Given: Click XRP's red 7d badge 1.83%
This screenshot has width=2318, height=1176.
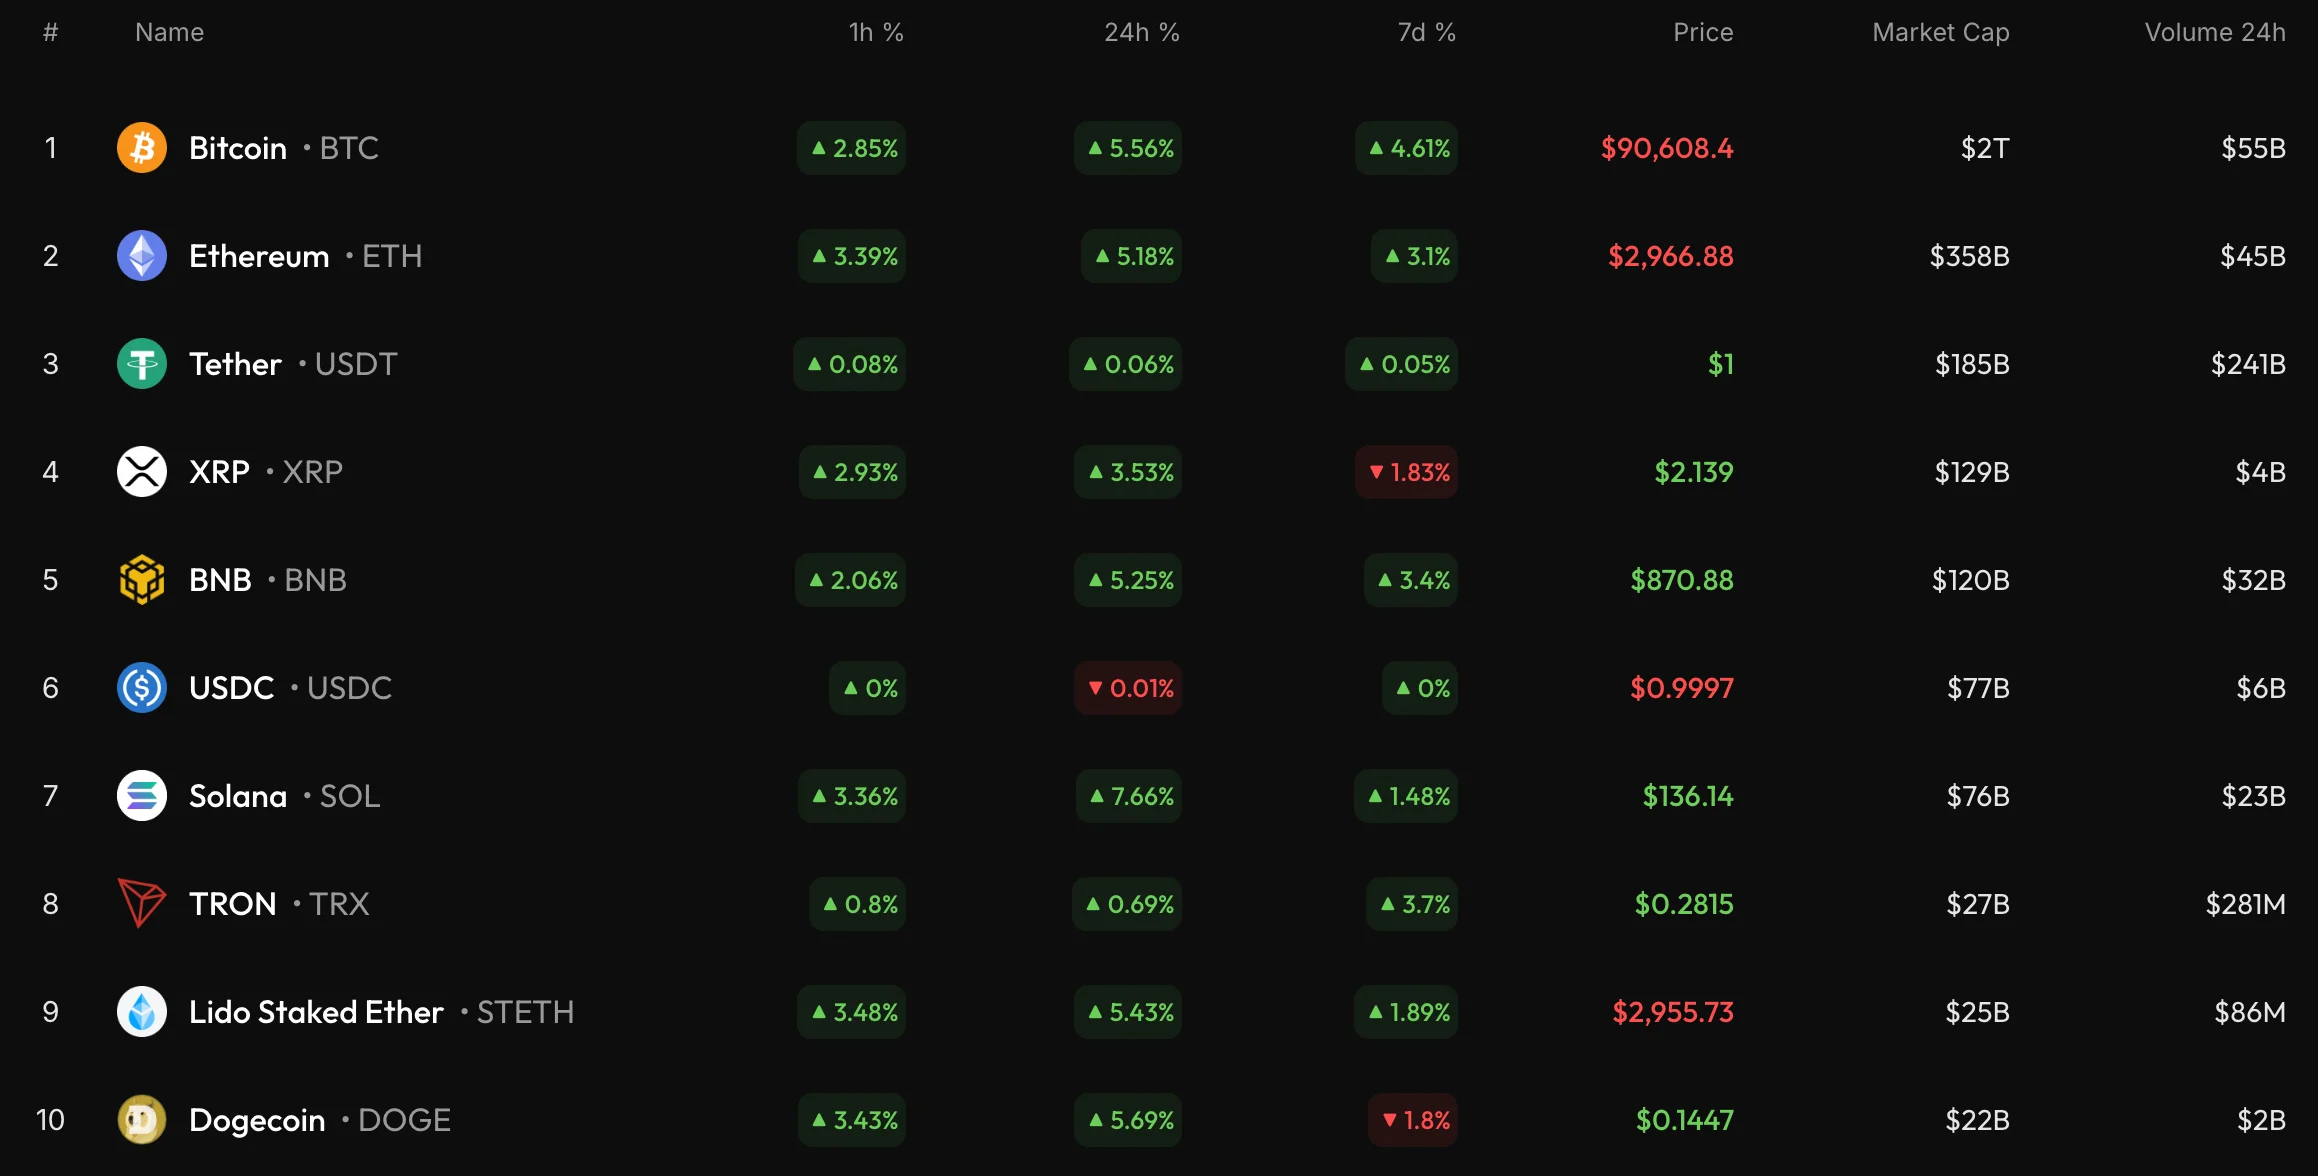Looking at the screenshot, I should click(x=1407, y=472).
